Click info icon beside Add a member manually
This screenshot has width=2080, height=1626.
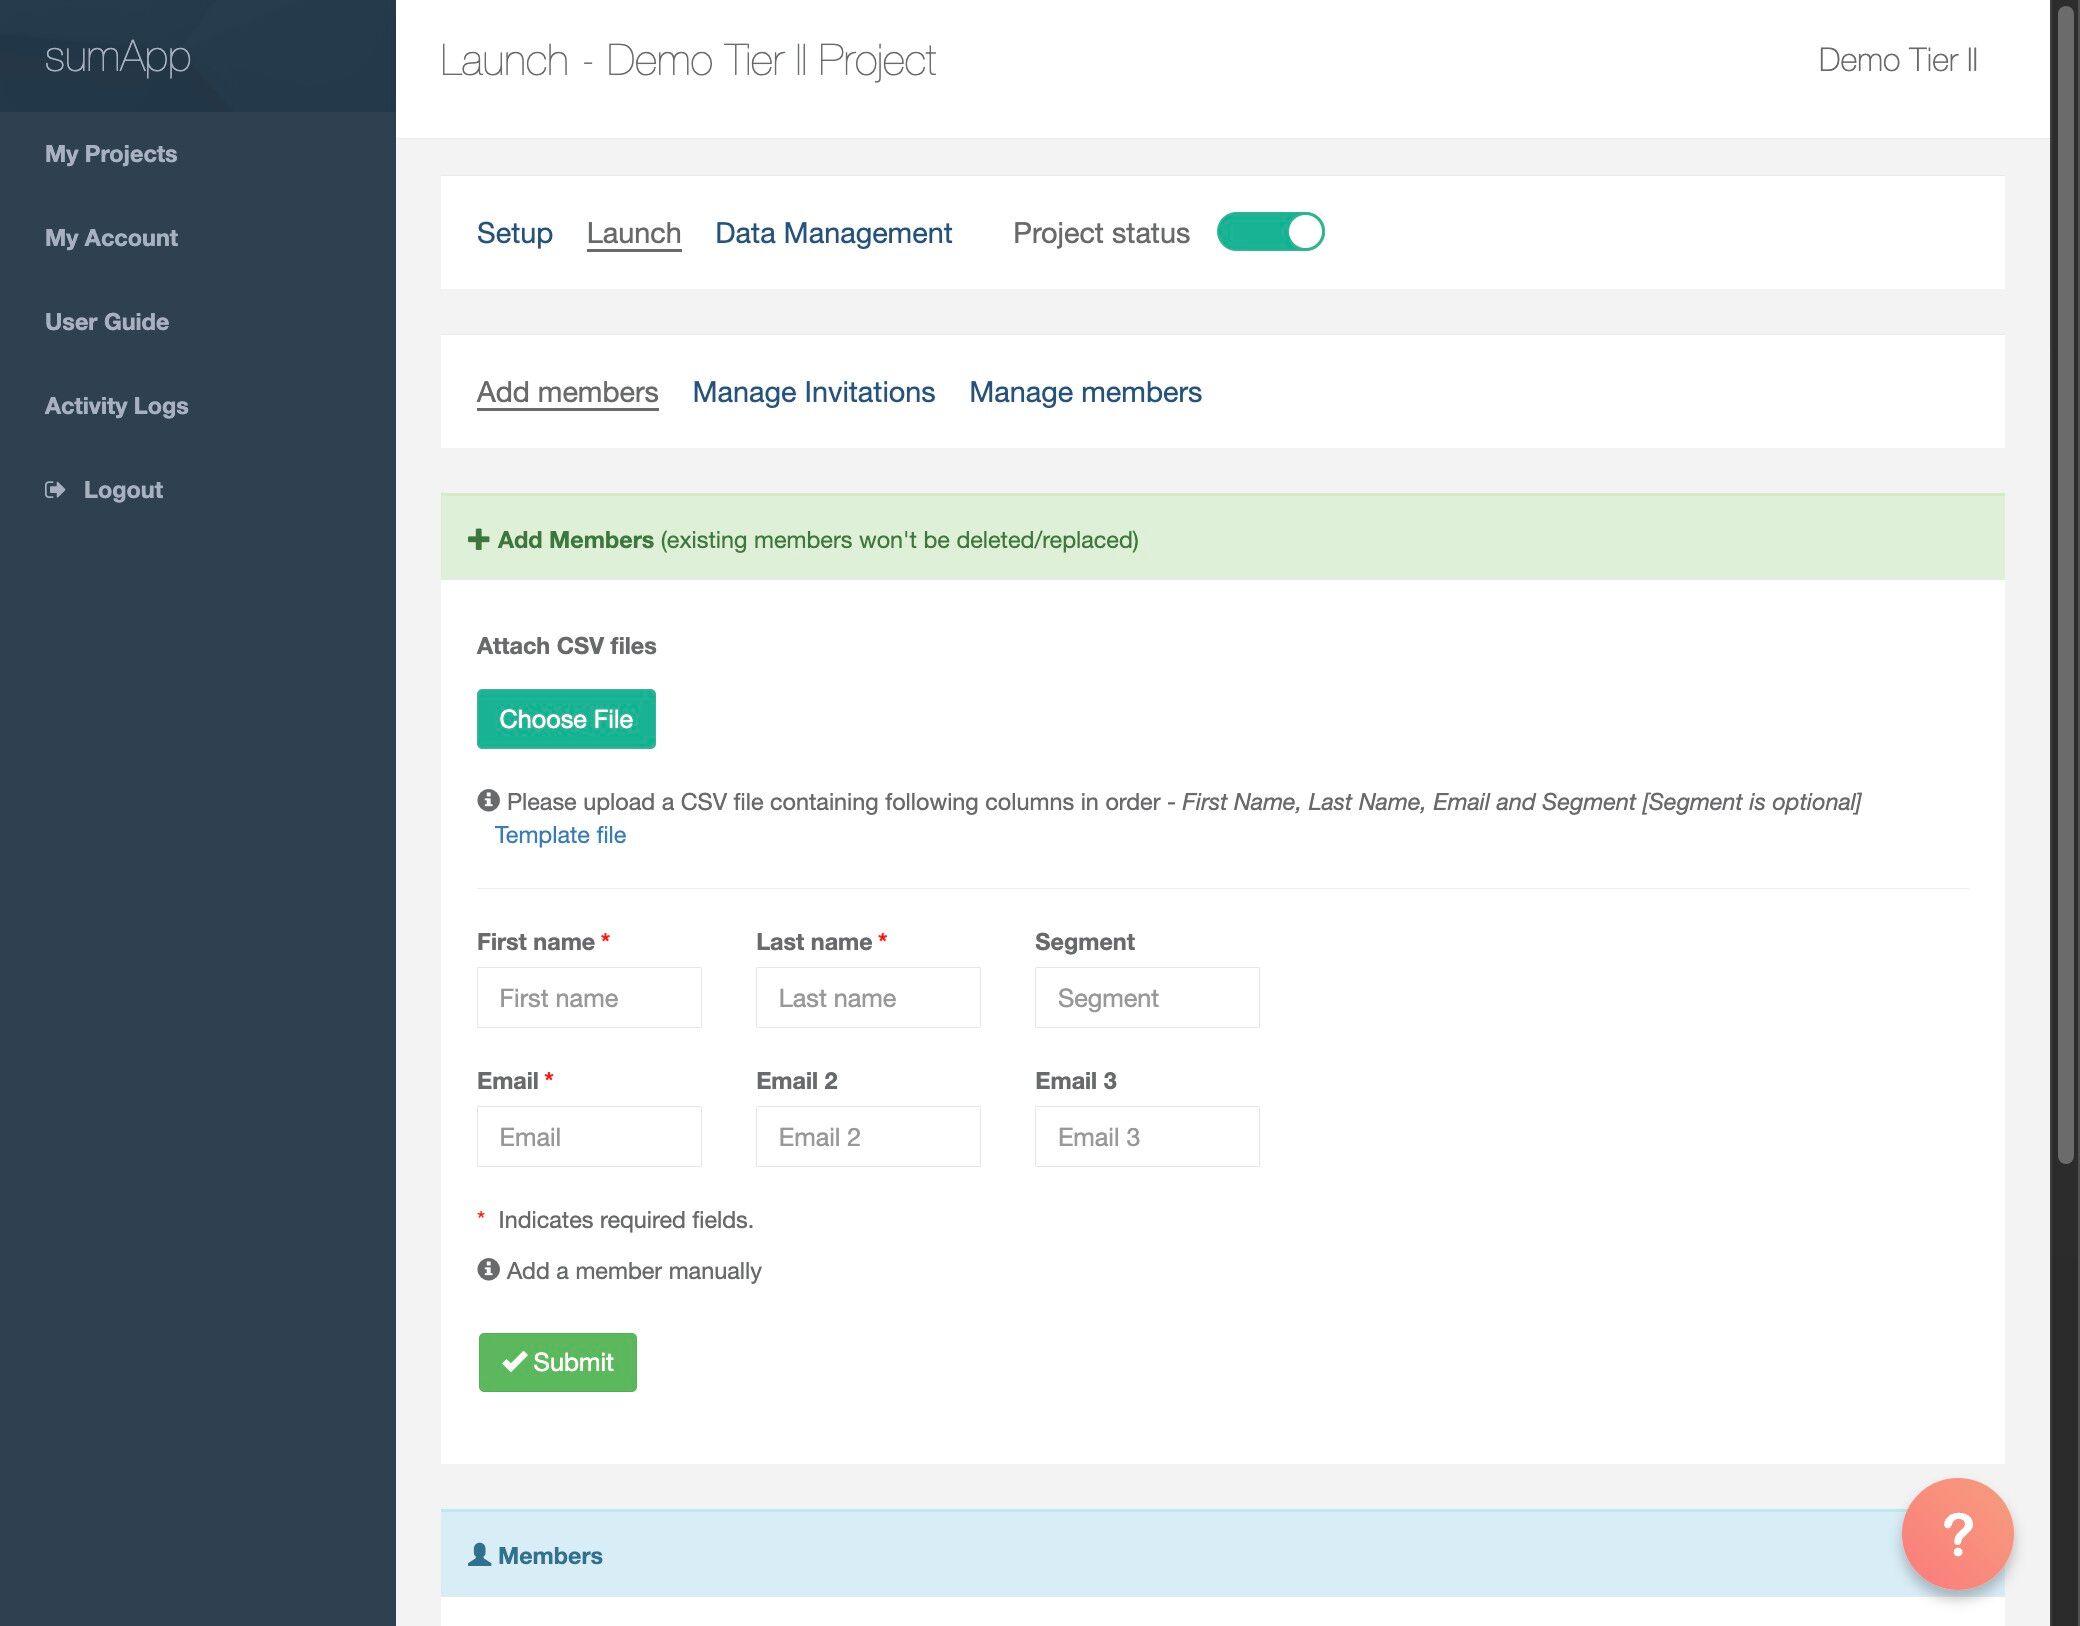click(488, 1270)
